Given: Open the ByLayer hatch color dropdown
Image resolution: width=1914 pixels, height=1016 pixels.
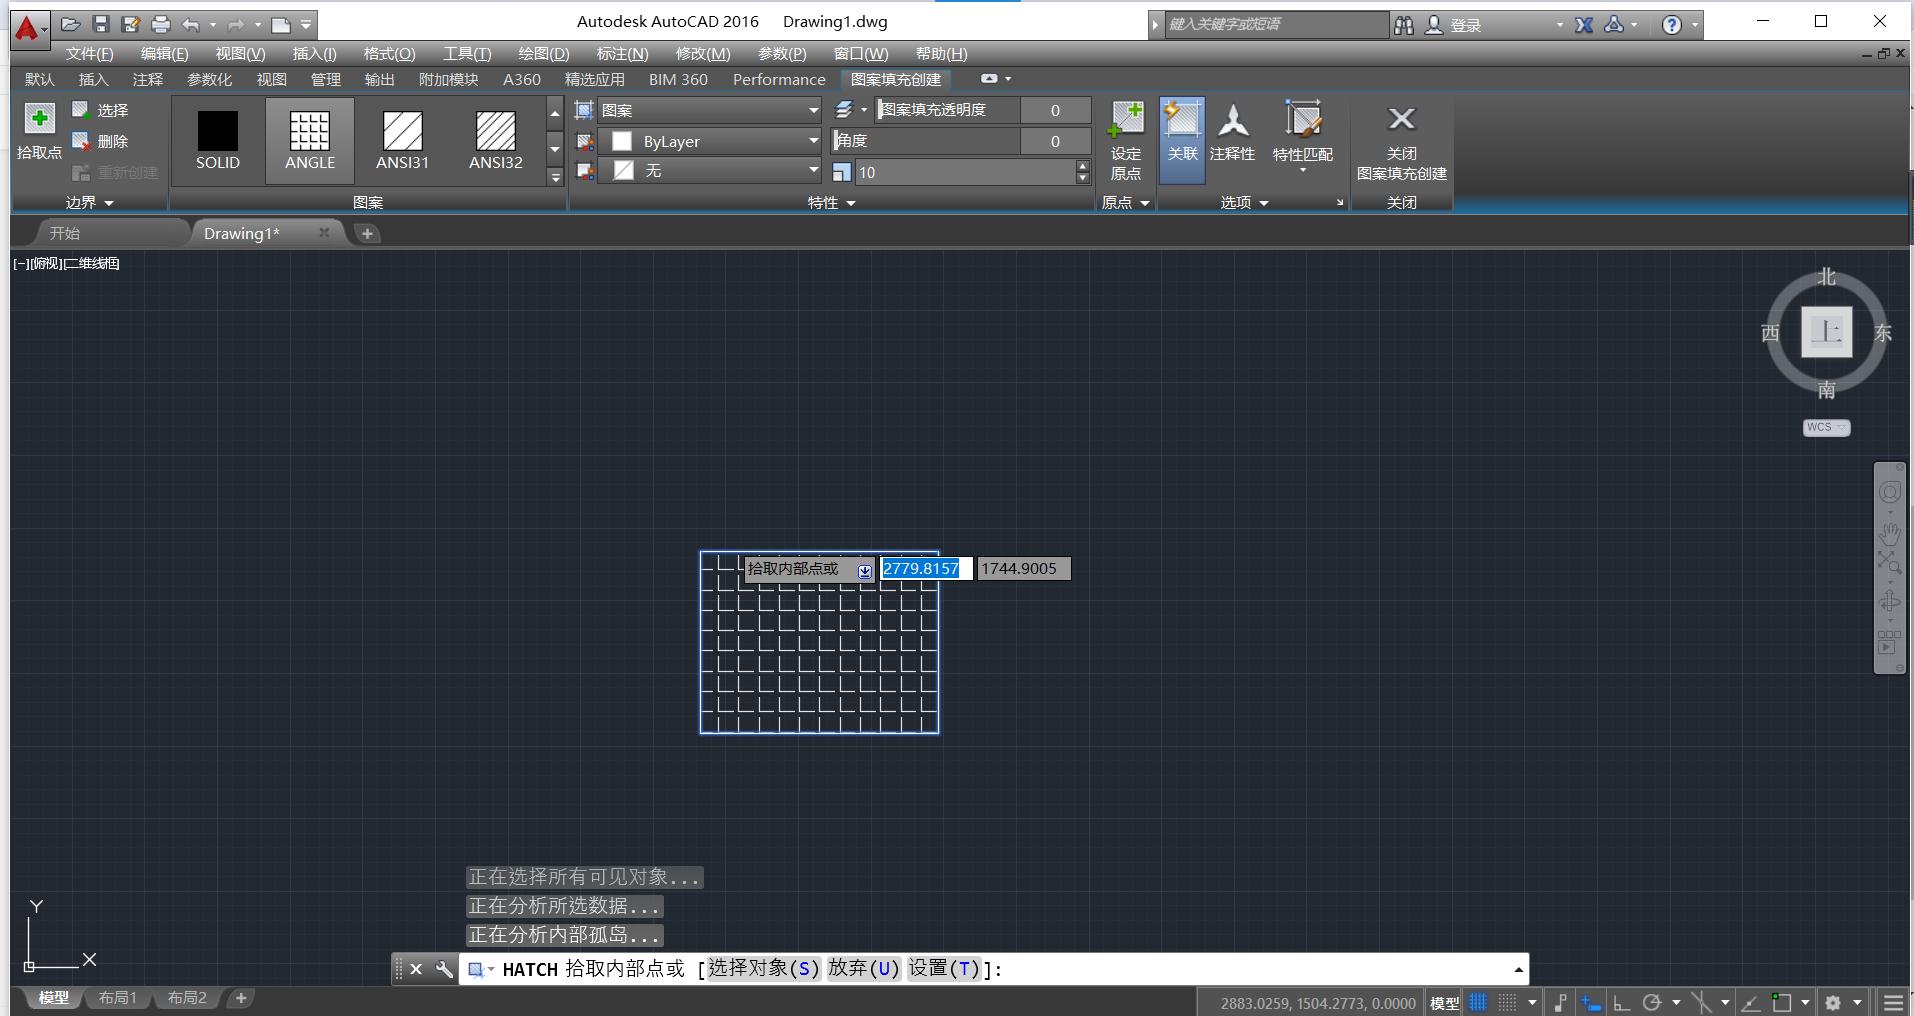Looking at the screenshot, I should 709,141.
